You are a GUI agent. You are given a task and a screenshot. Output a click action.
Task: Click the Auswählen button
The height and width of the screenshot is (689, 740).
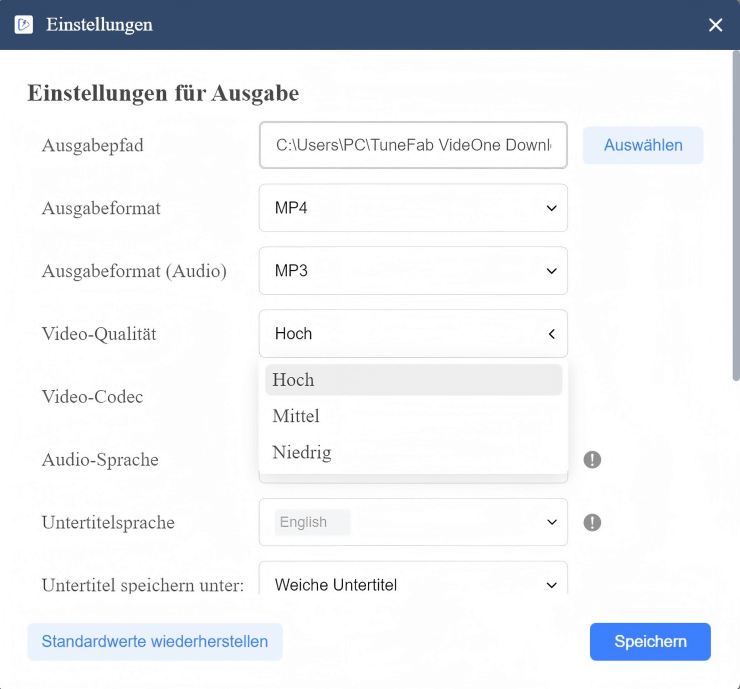(x=643, y=145)
